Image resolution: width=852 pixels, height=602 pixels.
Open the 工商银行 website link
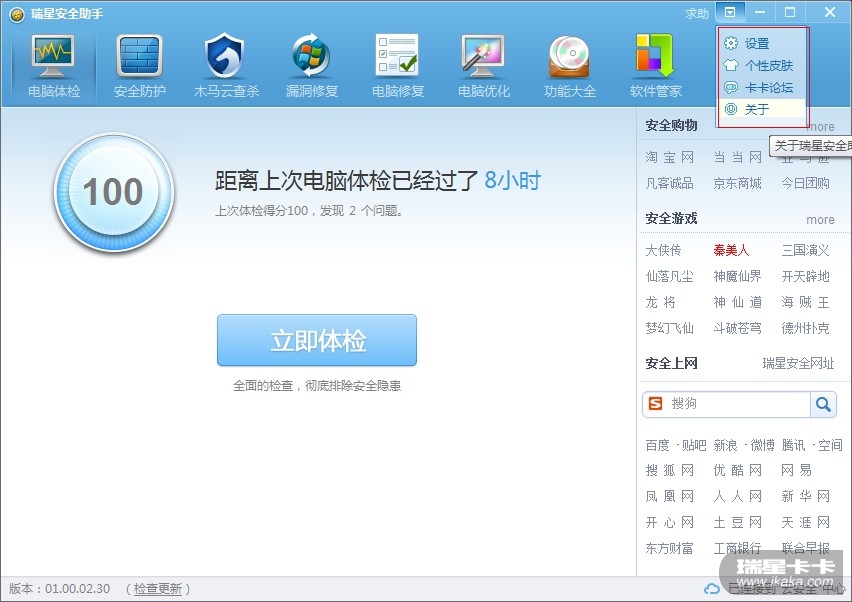click(x=737, y=548)
